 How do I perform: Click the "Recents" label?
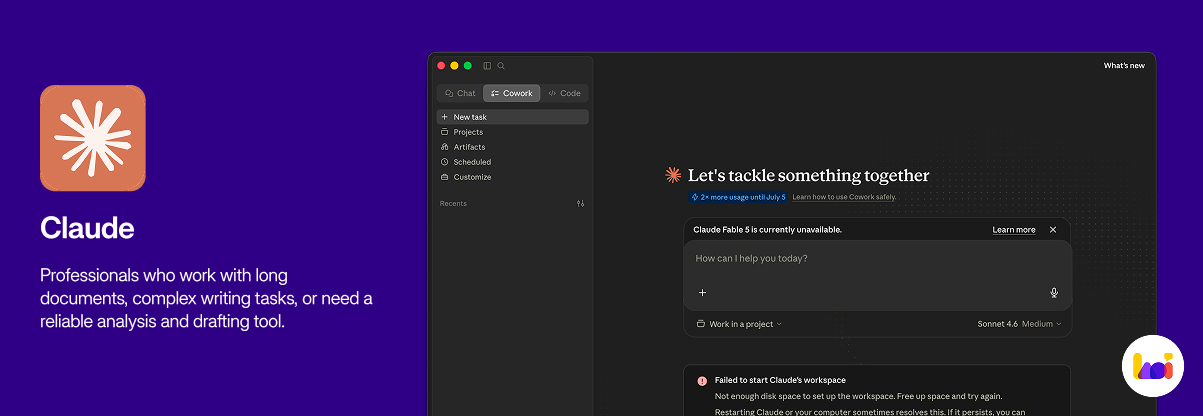click(x=453, y=203)
